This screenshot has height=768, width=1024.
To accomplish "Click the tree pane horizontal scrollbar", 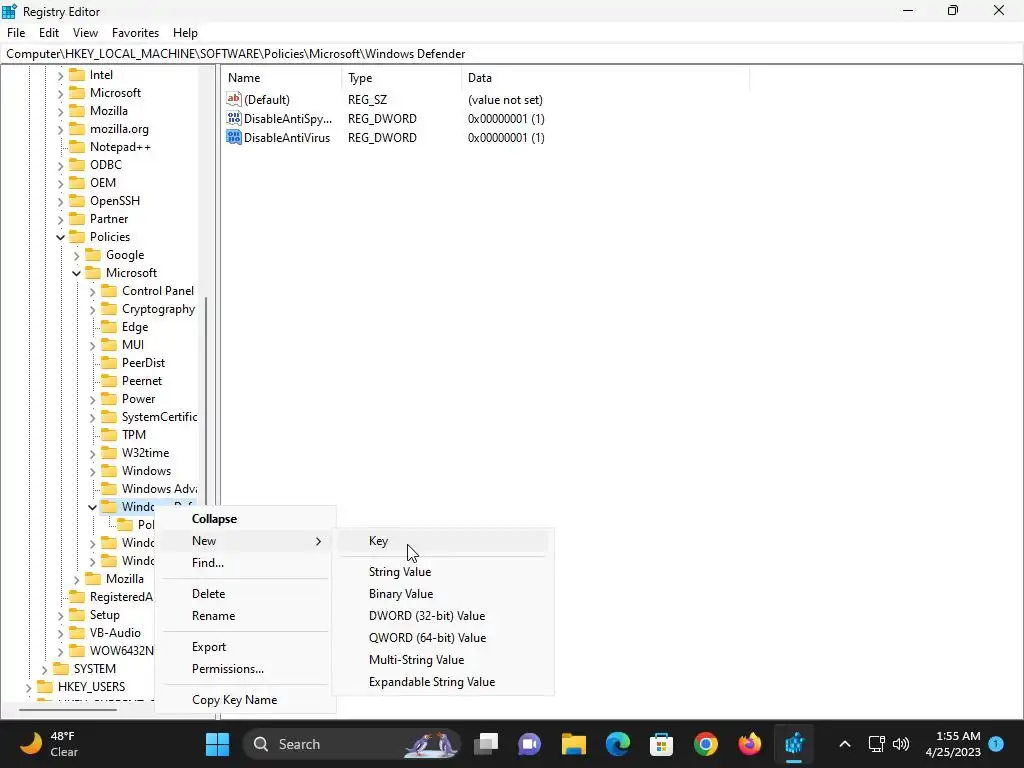I will (68, 709).
